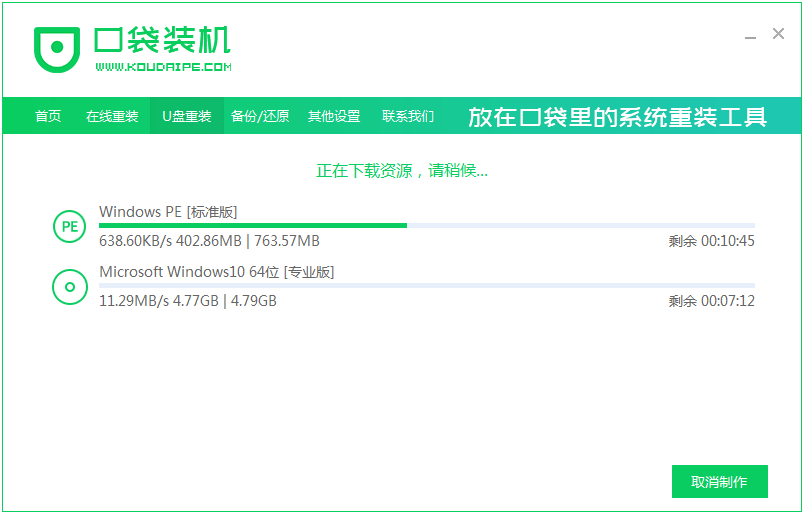Click the 剩余 00:07:12 remaining time
The image size is (803, 513).
pos(711,301)
